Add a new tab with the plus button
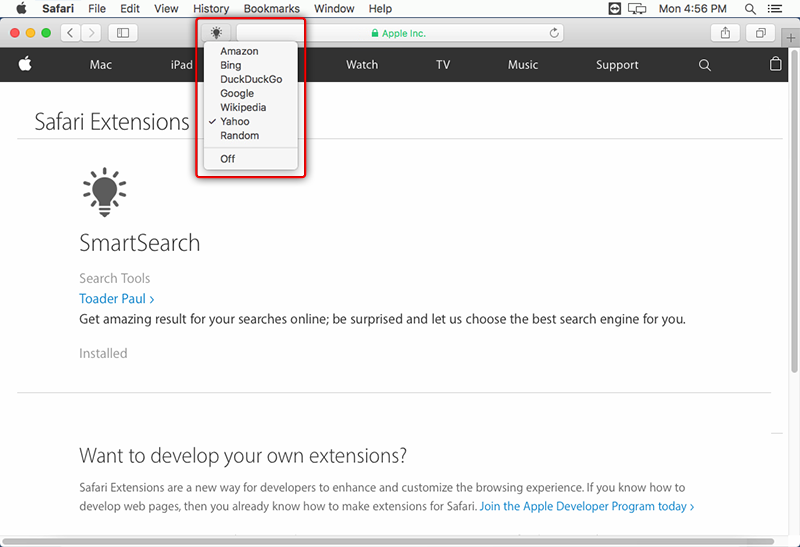 tap(791, 38)
